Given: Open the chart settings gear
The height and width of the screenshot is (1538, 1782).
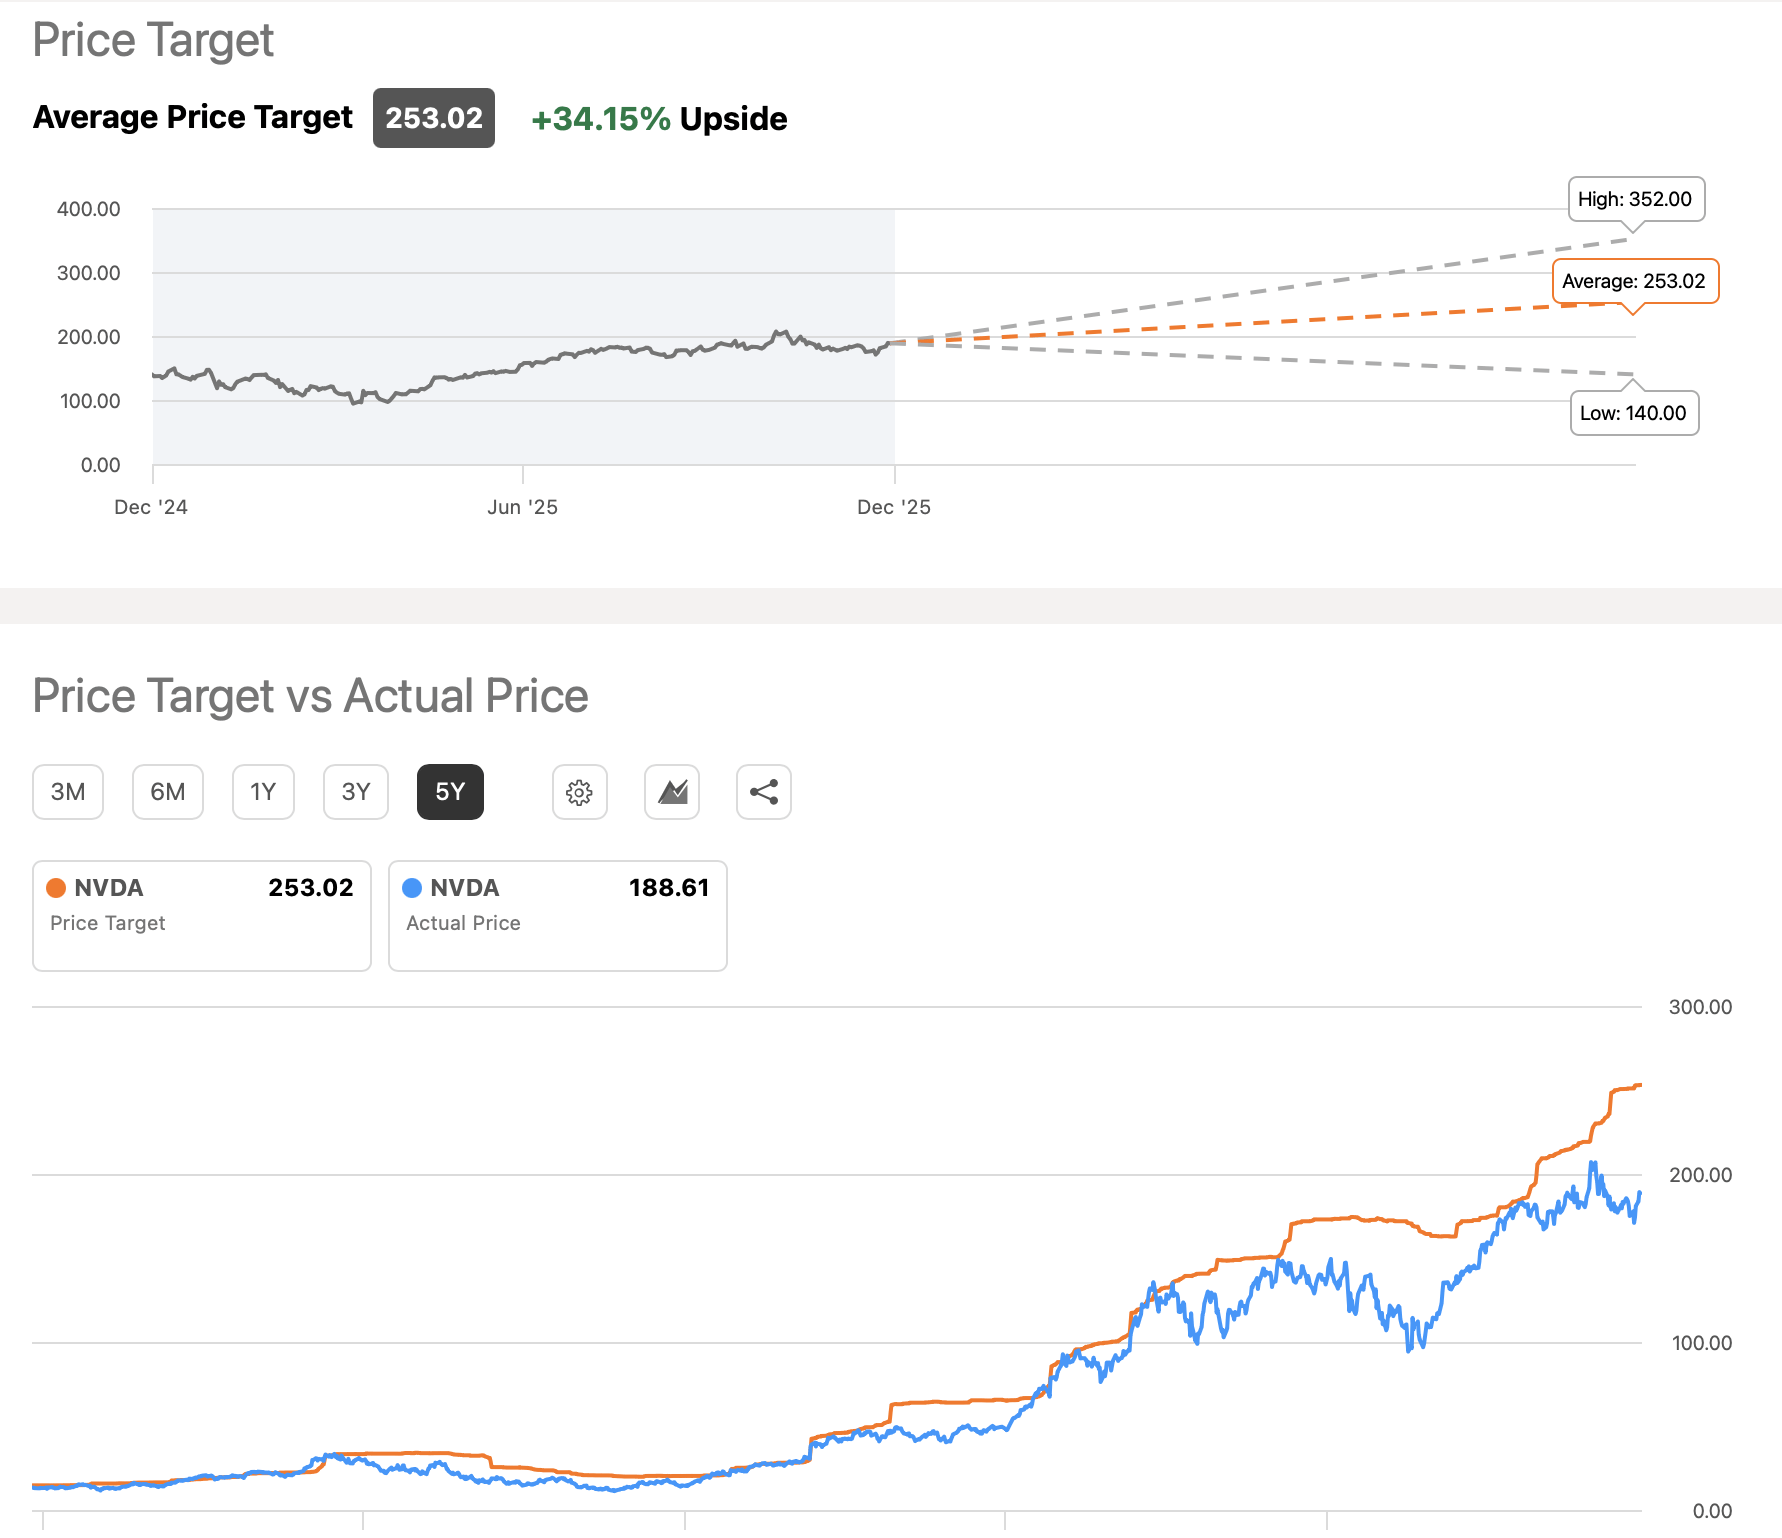Looking at the screenshot, I should click(x=580, y=792).
